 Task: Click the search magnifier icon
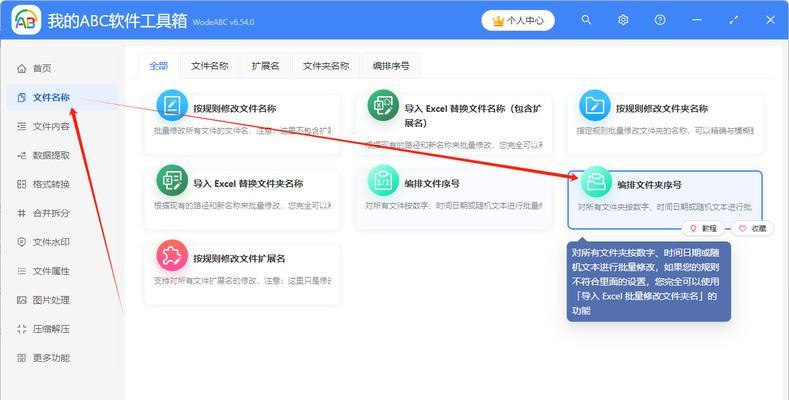[x=586, y=20]
